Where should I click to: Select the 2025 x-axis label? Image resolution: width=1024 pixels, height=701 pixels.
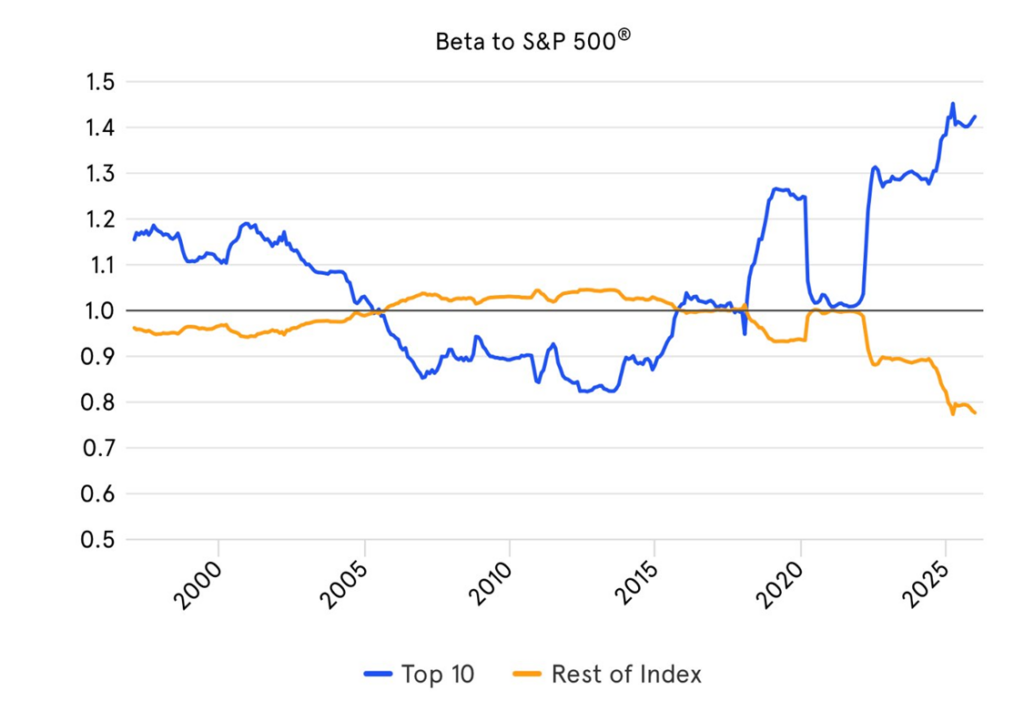(931, 585)
